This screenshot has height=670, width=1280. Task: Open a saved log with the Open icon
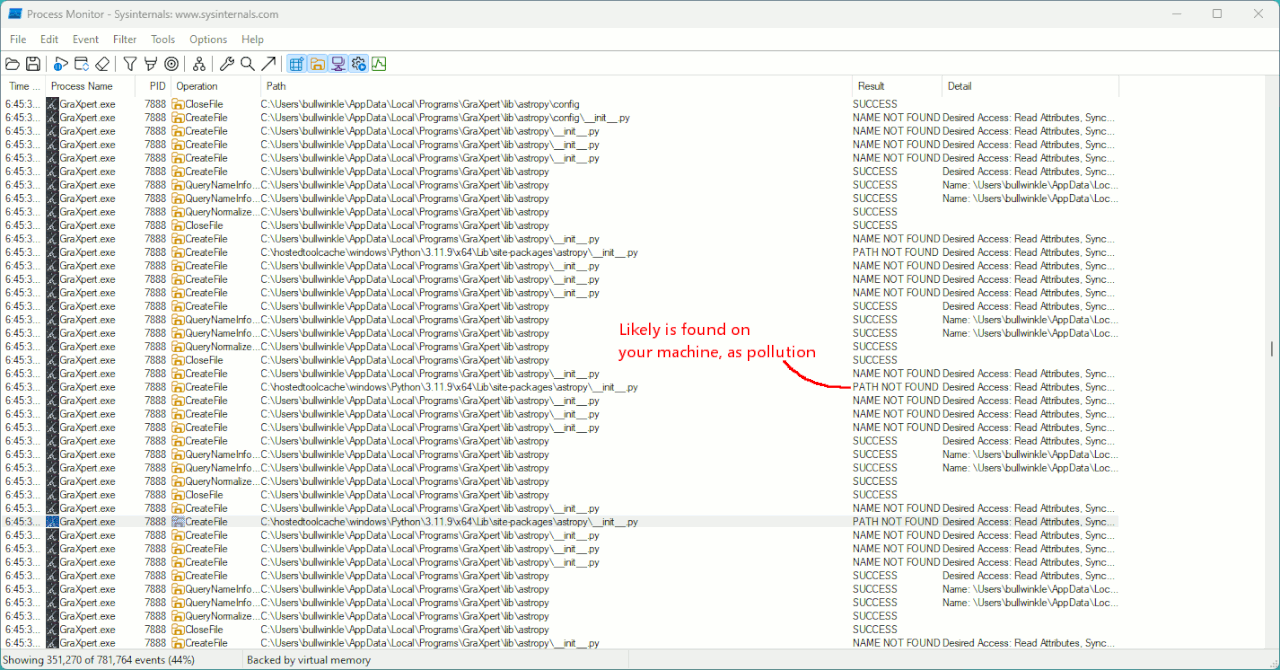click(13, 64)
